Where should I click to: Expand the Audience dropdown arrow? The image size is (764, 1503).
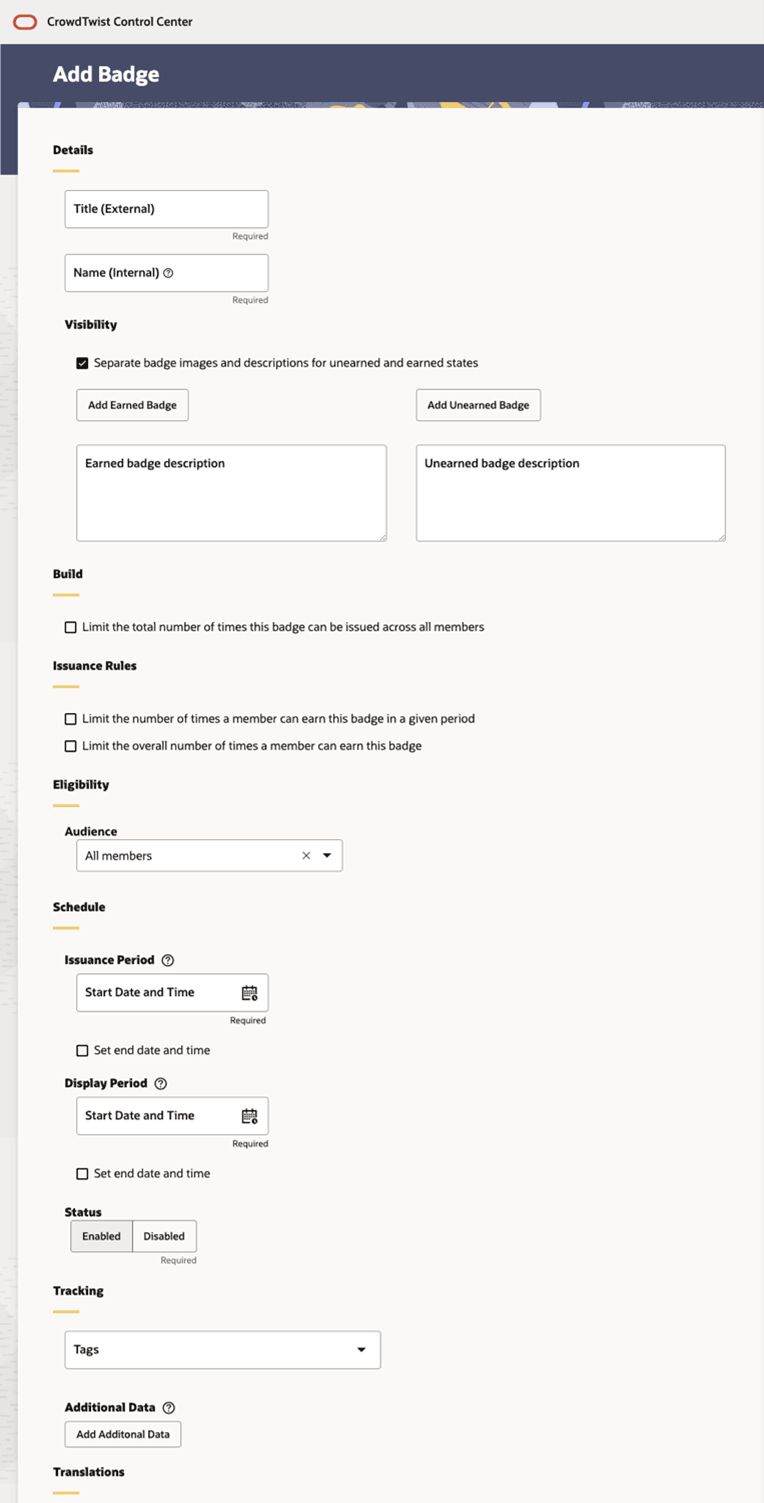pos(327,856)
